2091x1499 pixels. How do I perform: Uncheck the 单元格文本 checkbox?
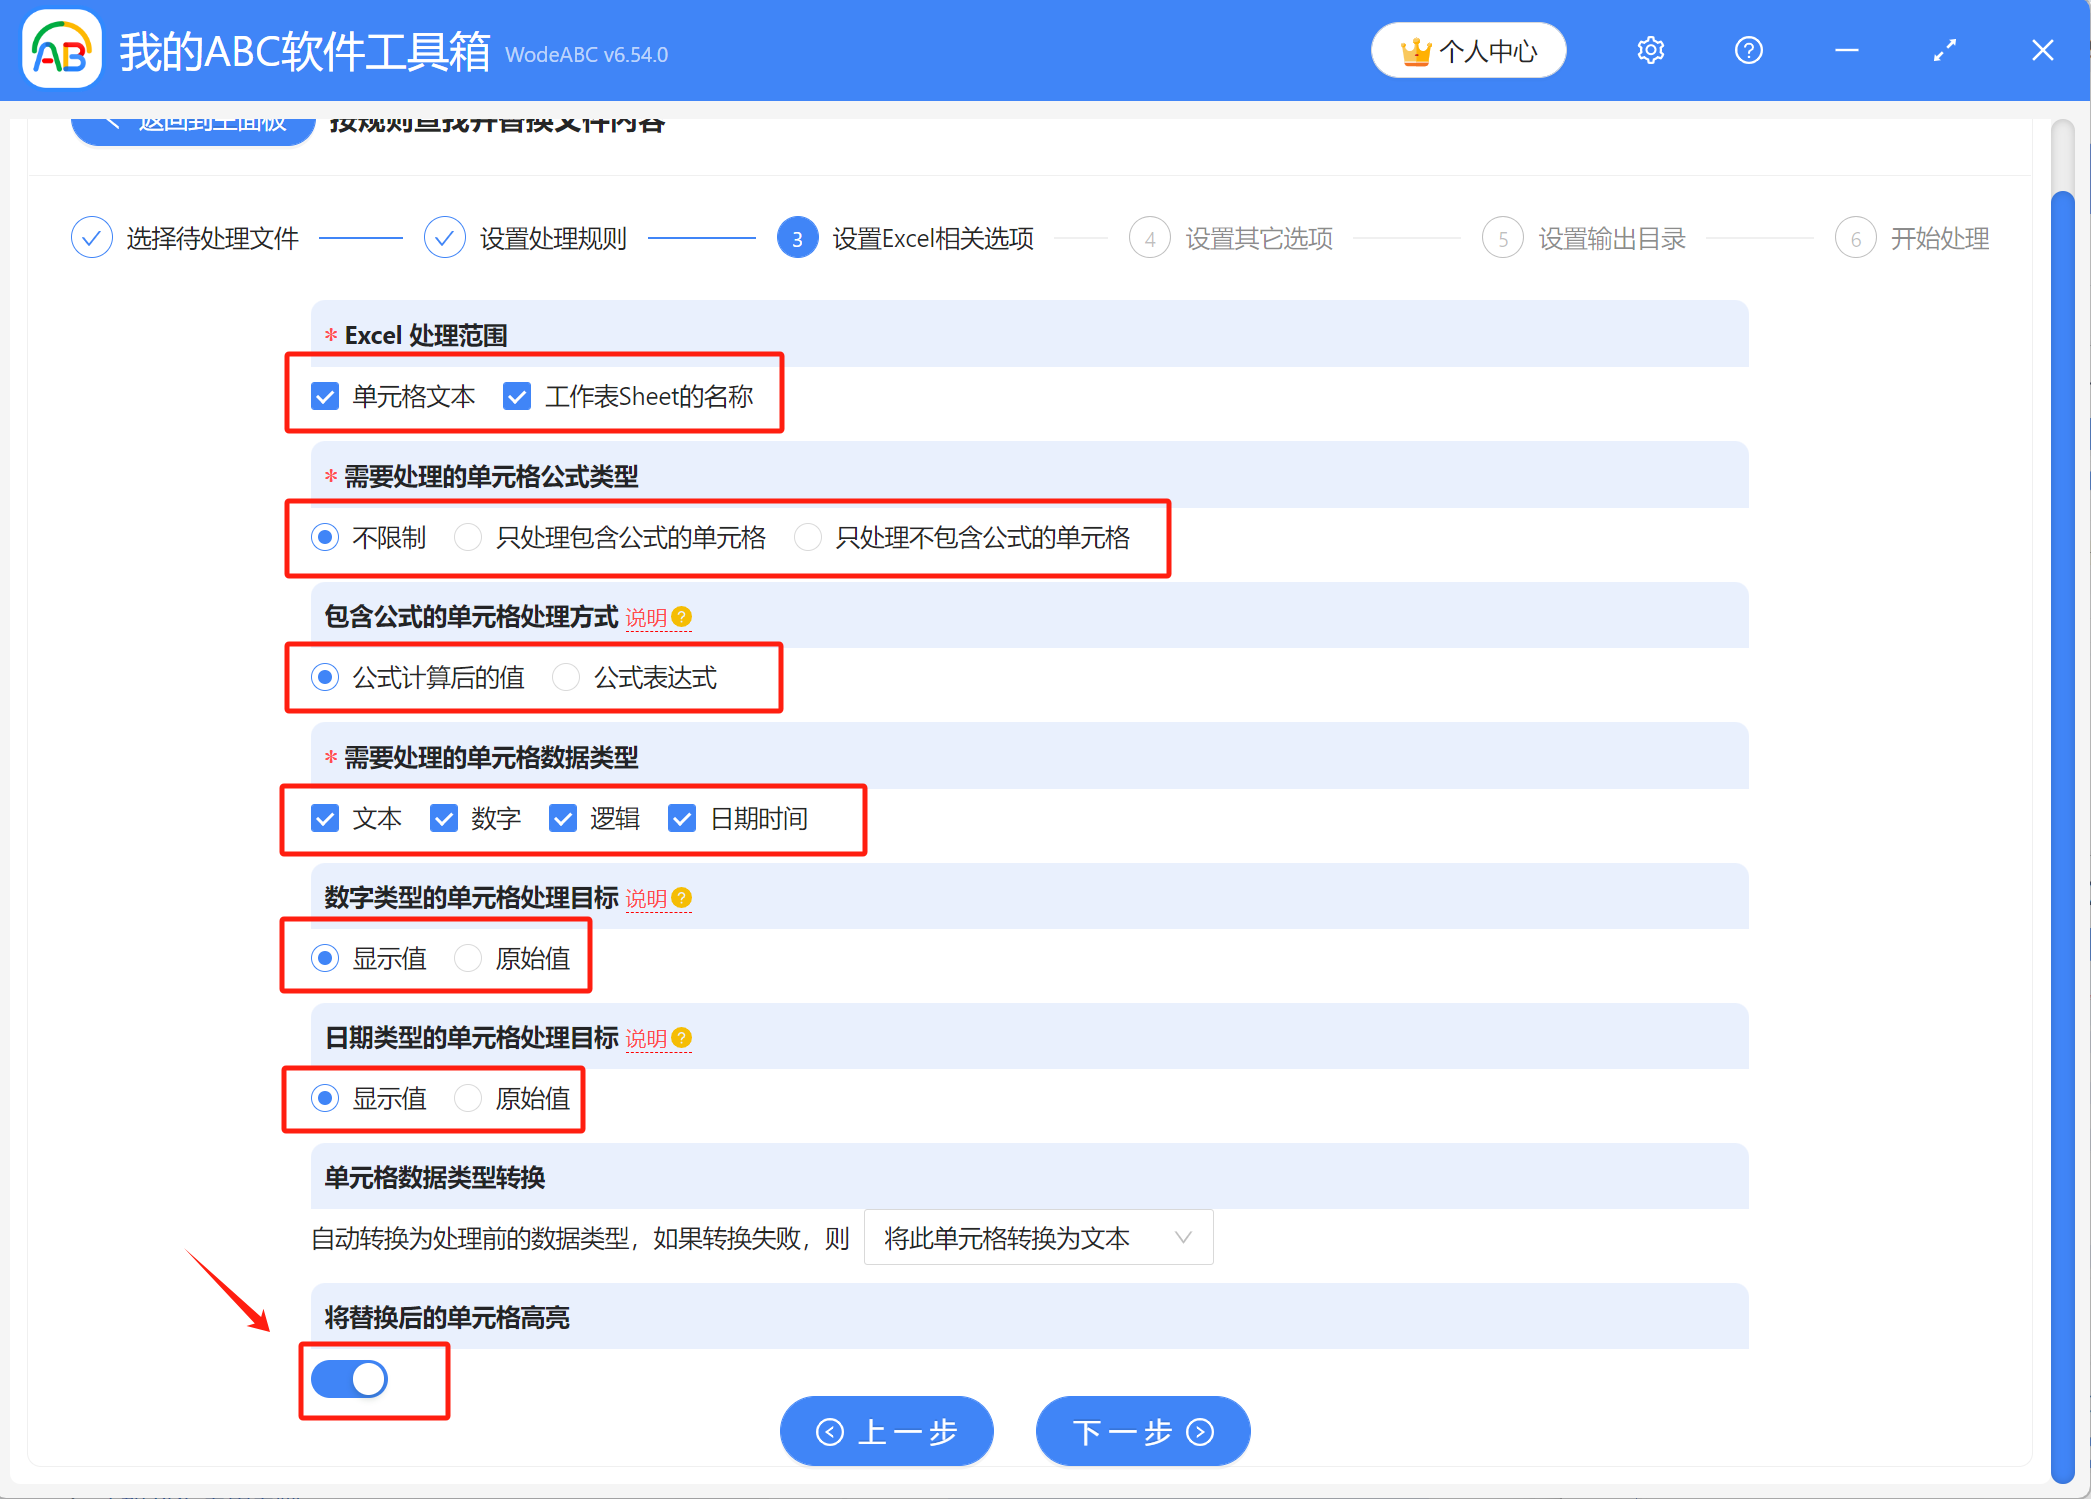325,397
